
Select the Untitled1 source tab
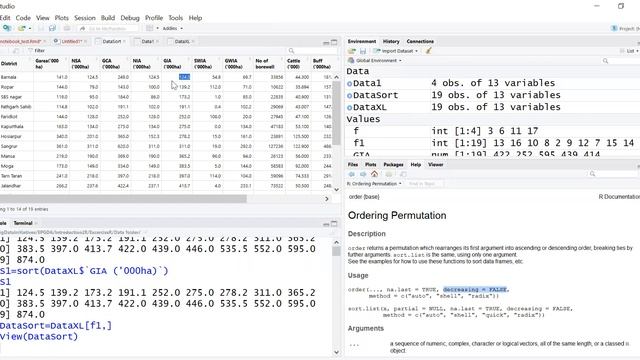71,42
